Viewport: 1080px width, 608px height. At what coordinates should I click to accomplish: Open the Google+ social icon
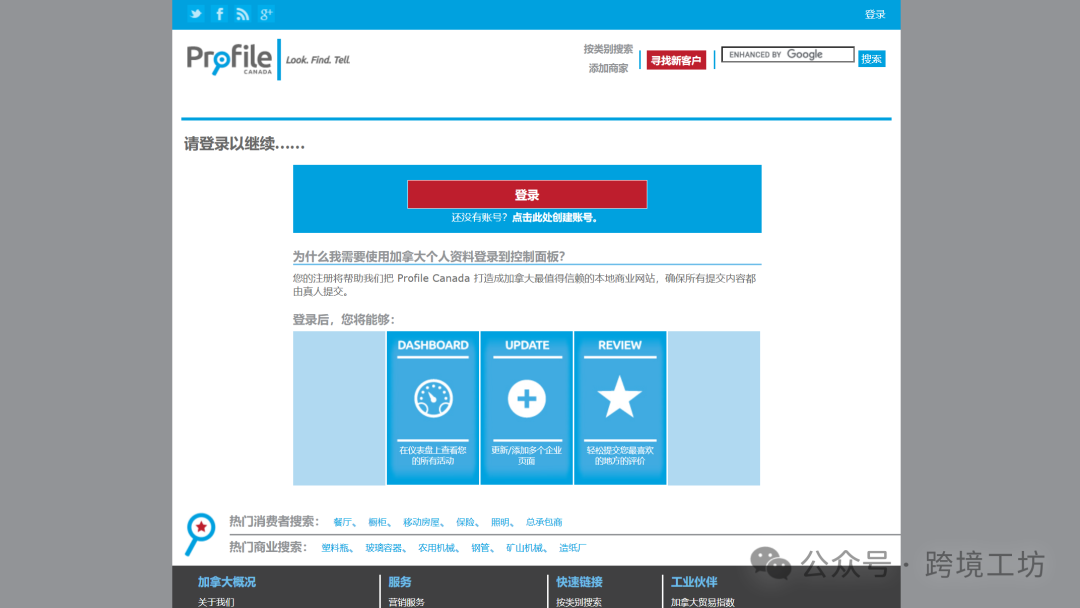(x=266, y=14)
